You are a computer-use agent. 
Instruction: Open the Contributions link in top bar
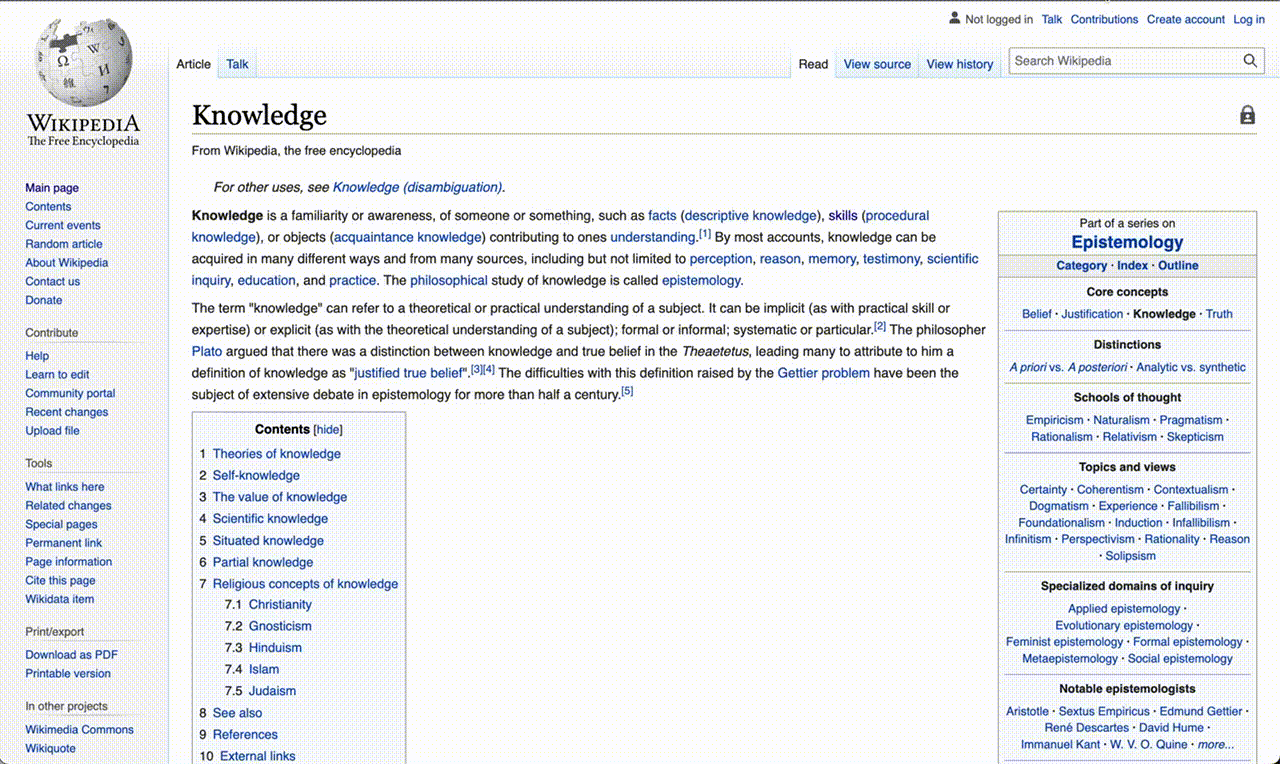(x=1104, y=19)
